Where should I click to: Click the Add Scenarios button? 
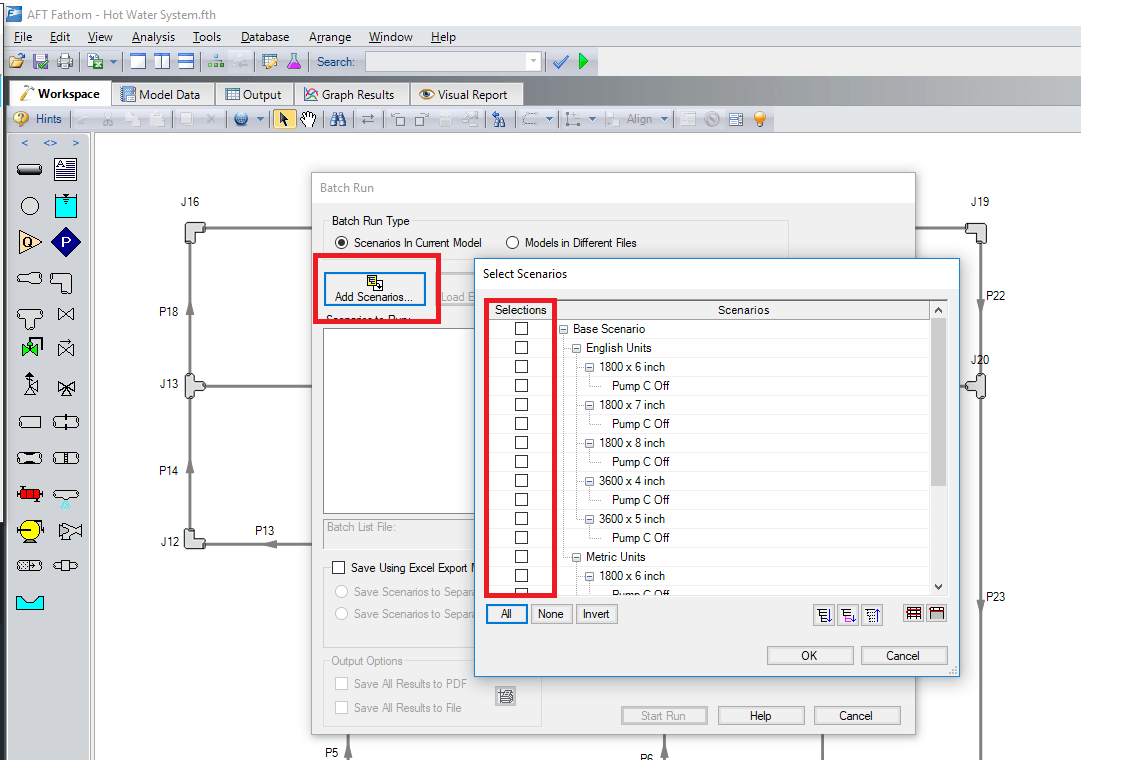(x=375, y=289)
